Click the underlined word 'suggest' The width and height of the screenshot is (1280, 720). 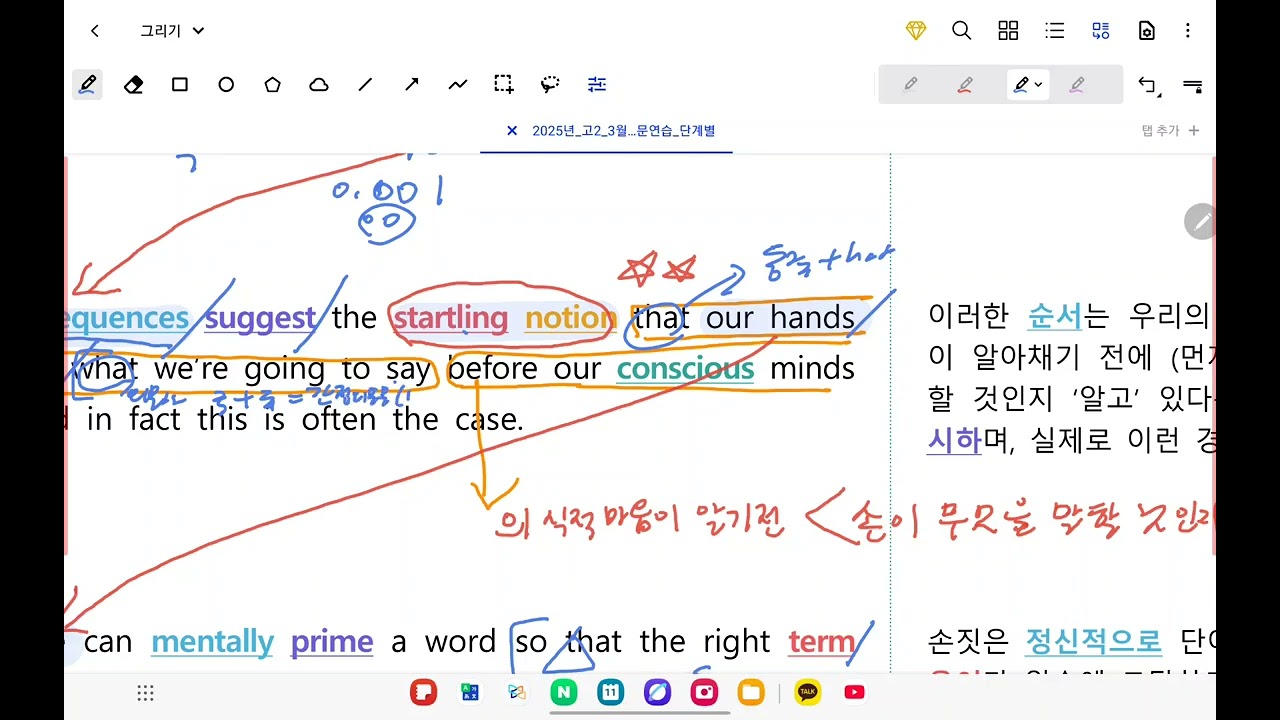coord(260,319)
